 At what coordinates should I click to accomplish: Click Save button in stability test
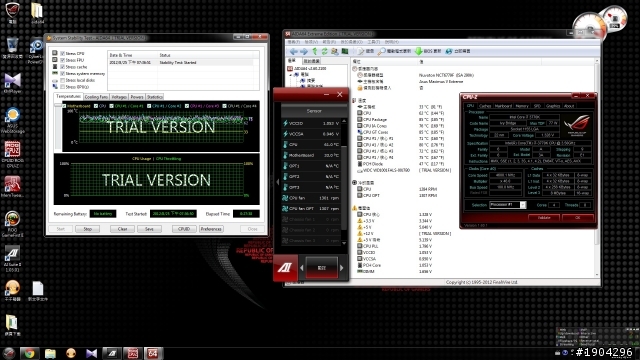pos(149,229)
